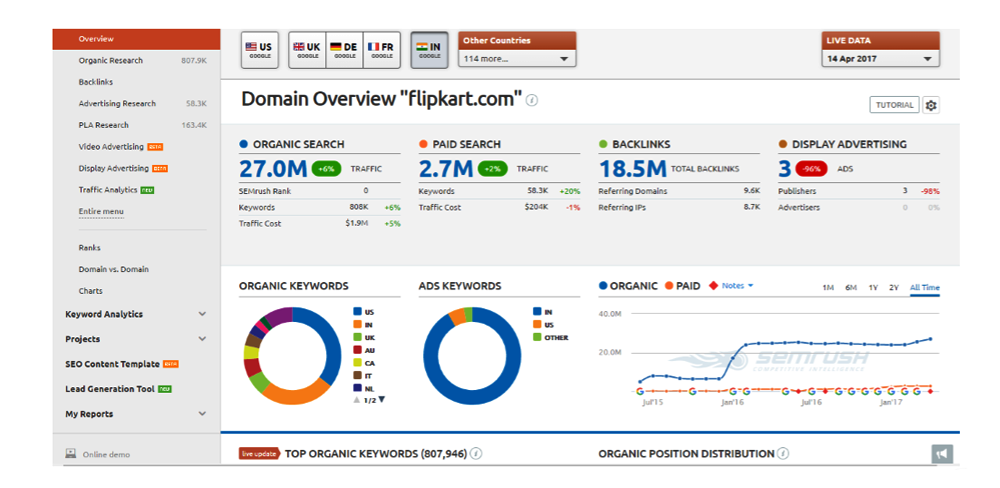Open Domain vs. Domain link
1000x488 pixels.
tap(114, 269)
